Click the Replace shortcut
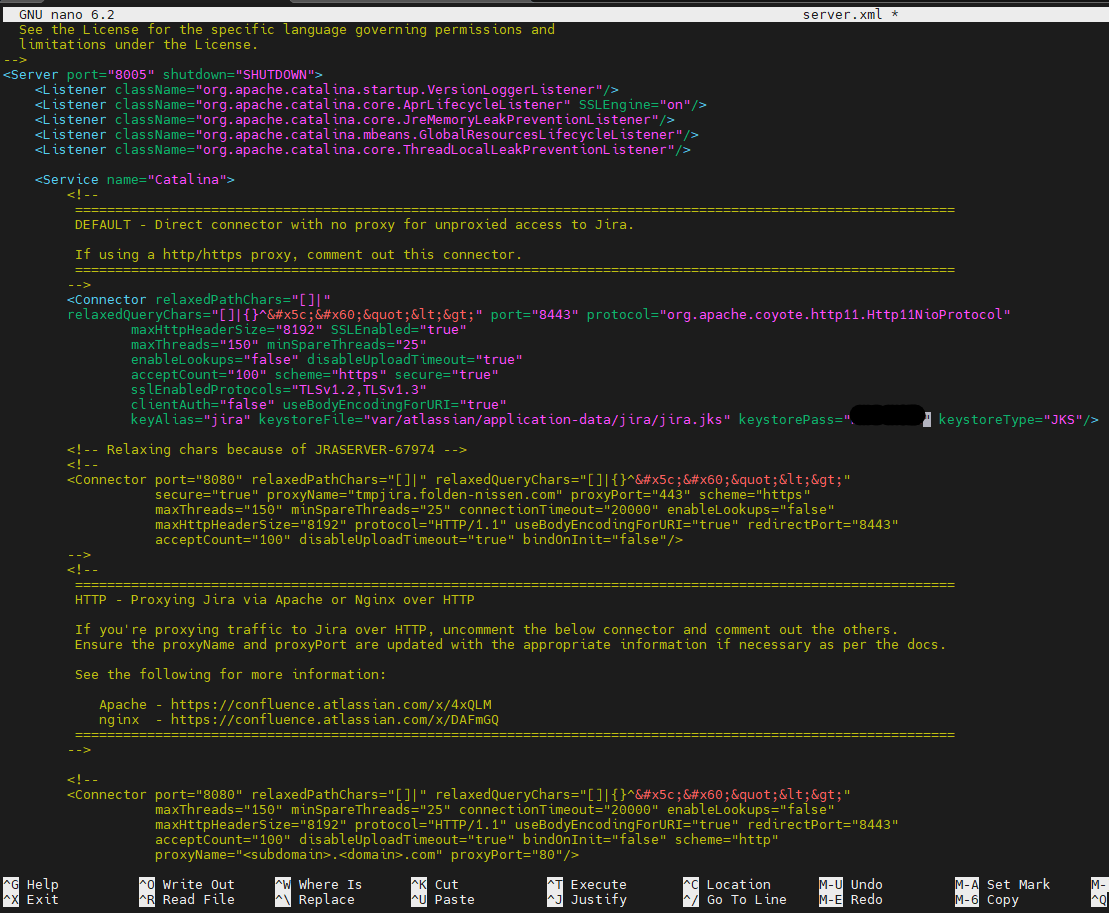Screen dimensions: 1109x913 pyautogui.click(x=326, y=899)
